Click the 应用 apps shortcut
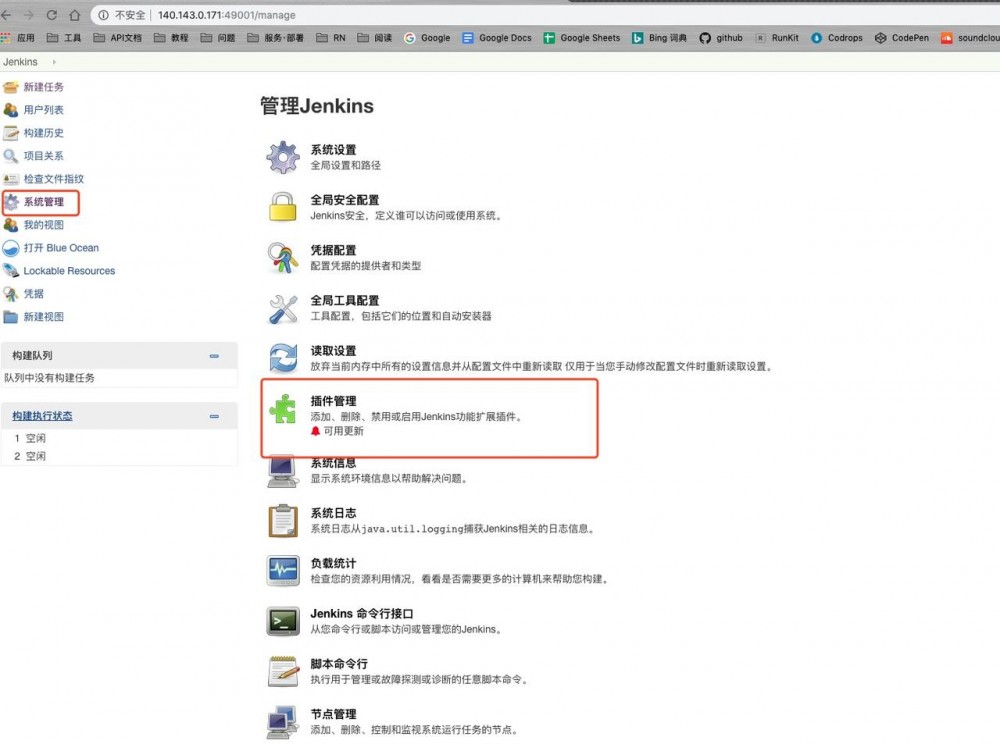1000x744 pixels. pos(18,38)
